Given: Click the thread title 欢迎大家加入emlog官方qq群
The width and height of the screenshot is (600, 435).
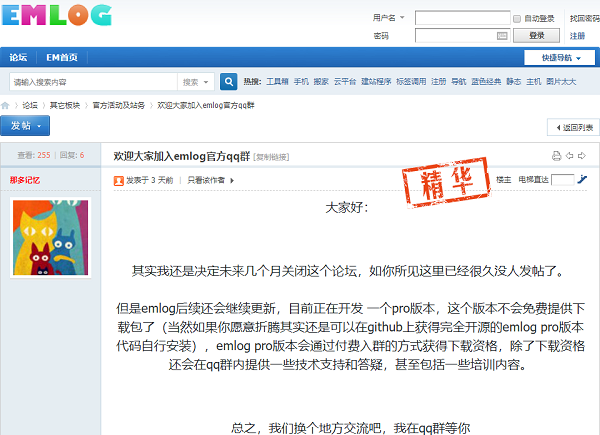Looking at the screenshot, I should [182, 156].
